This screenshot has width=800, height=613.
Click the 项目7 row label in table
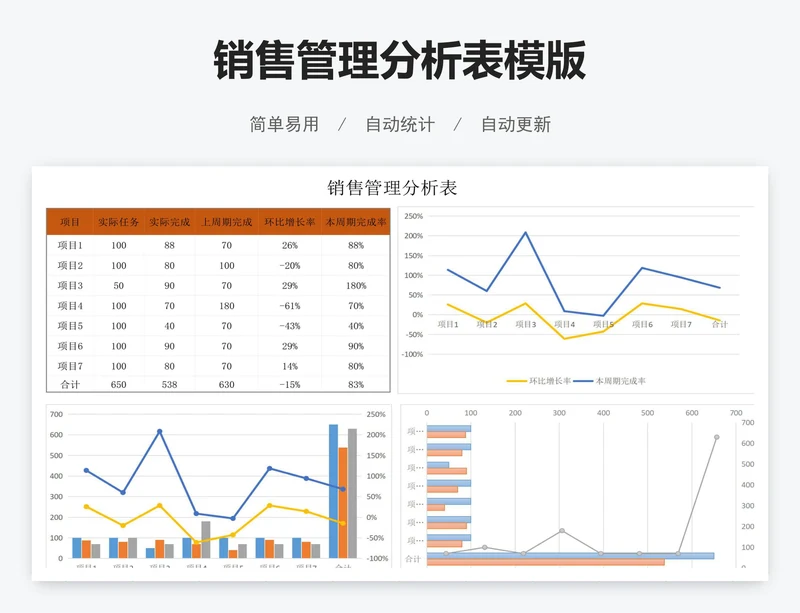70,366
